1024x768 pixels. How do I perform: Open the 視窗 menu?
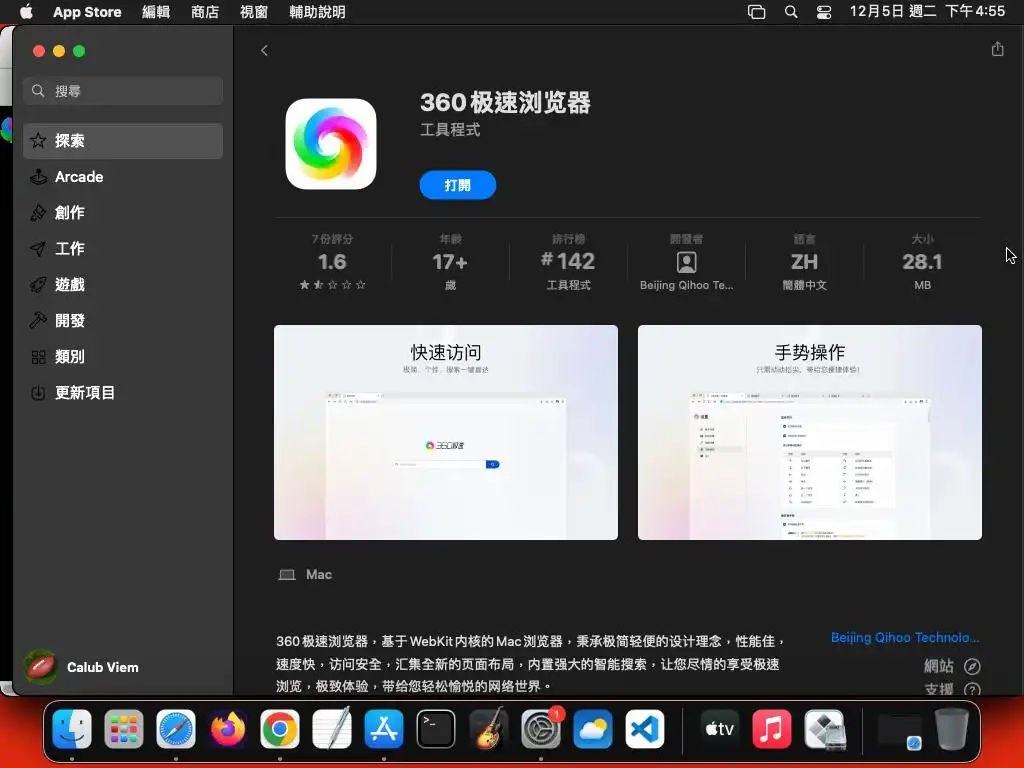253,12
